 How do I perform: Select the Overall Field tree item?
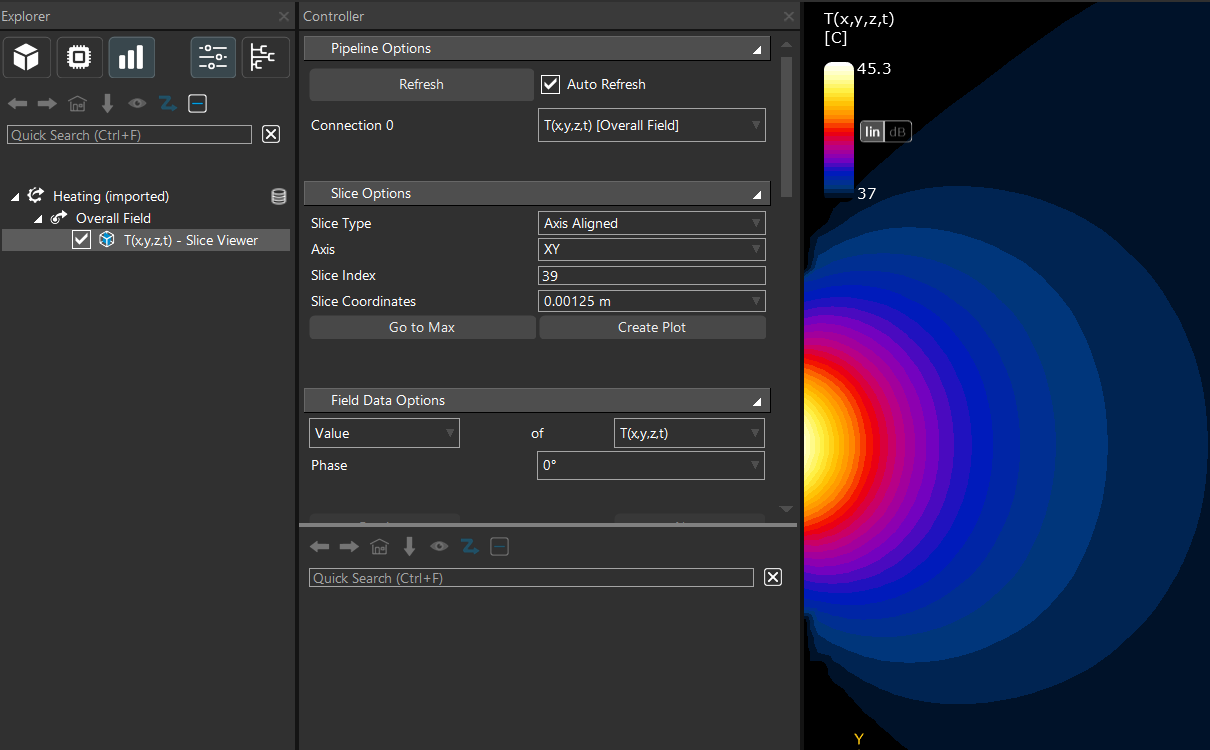pos(113,218)
